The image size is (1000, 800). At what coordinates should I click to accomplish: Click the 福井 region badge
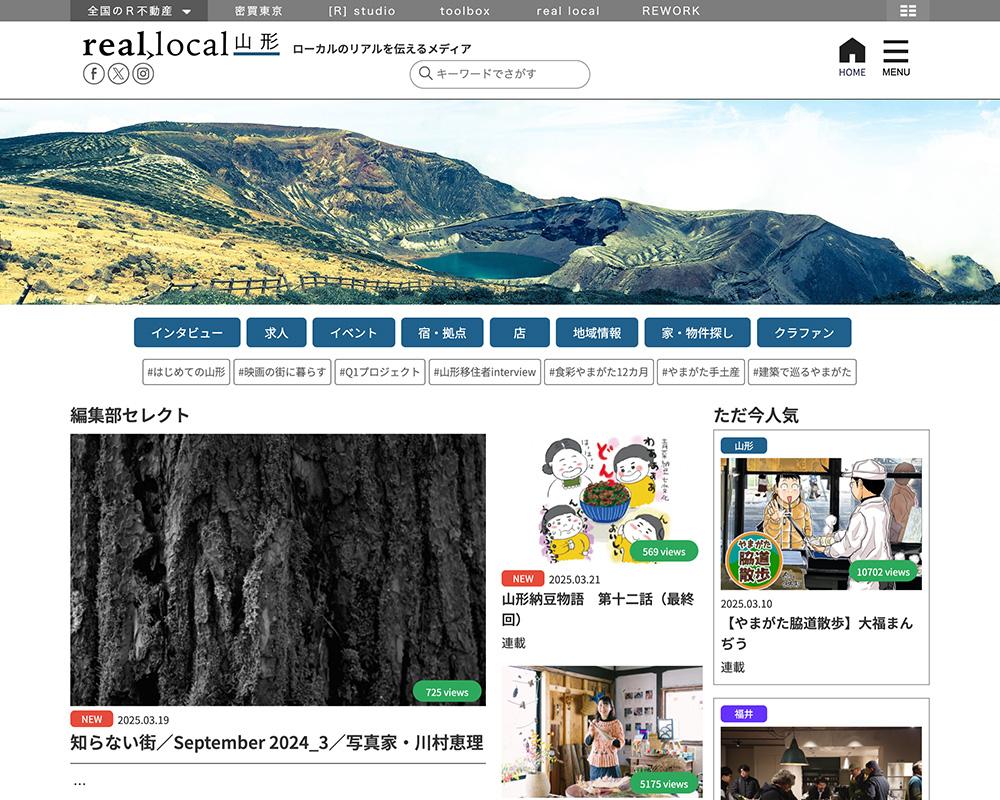point(744,714)
